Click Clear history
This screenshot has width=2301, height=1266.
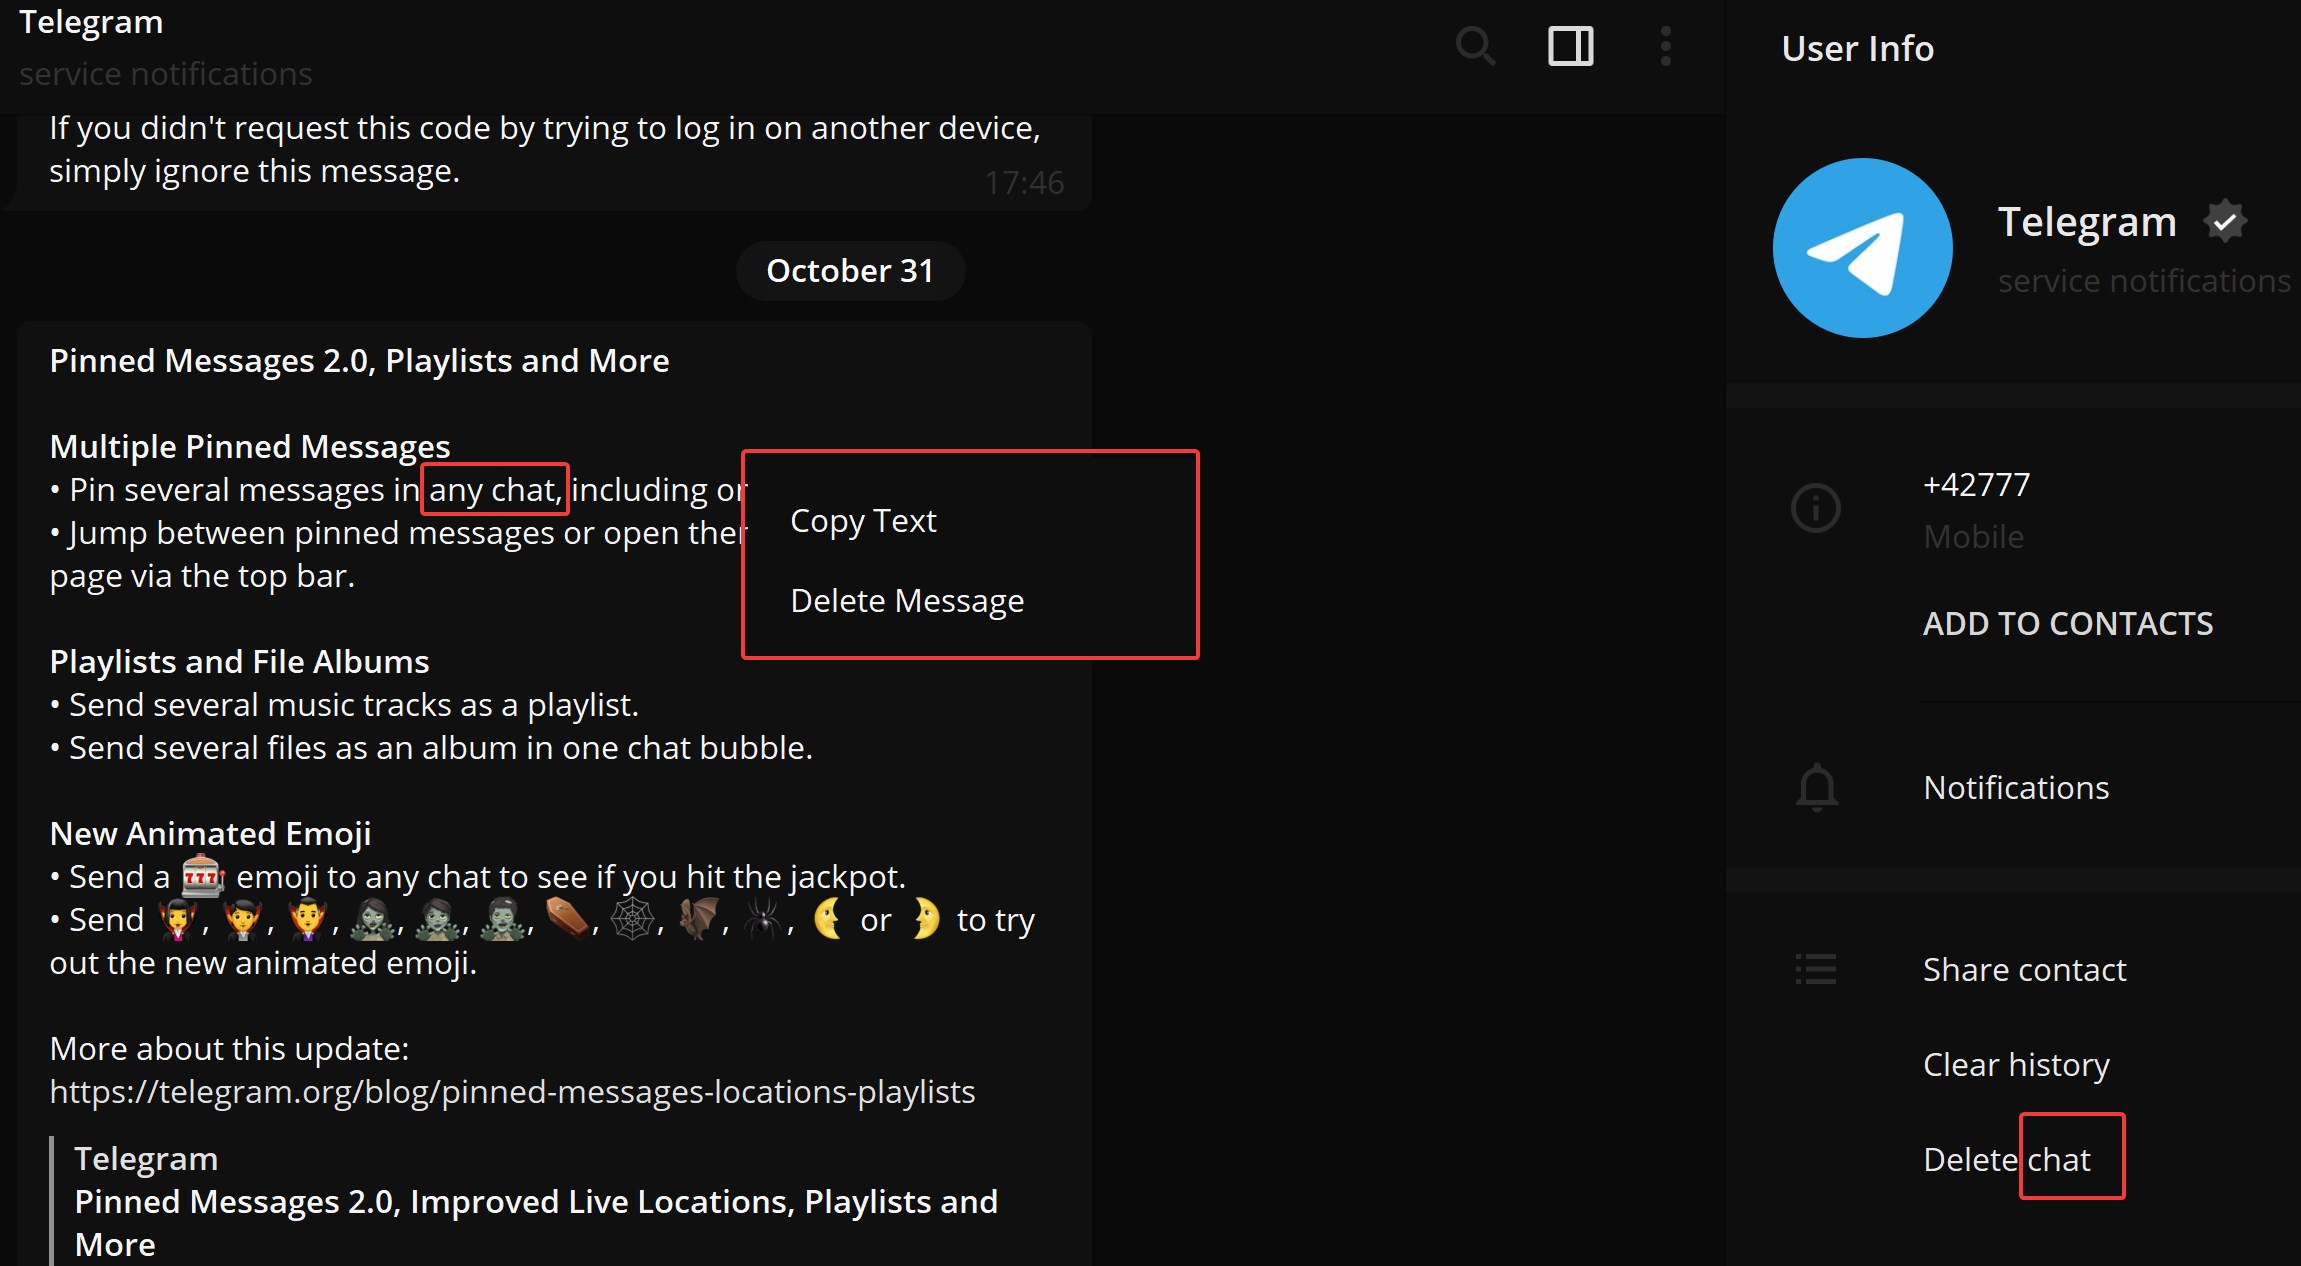coord(2015,1063)
